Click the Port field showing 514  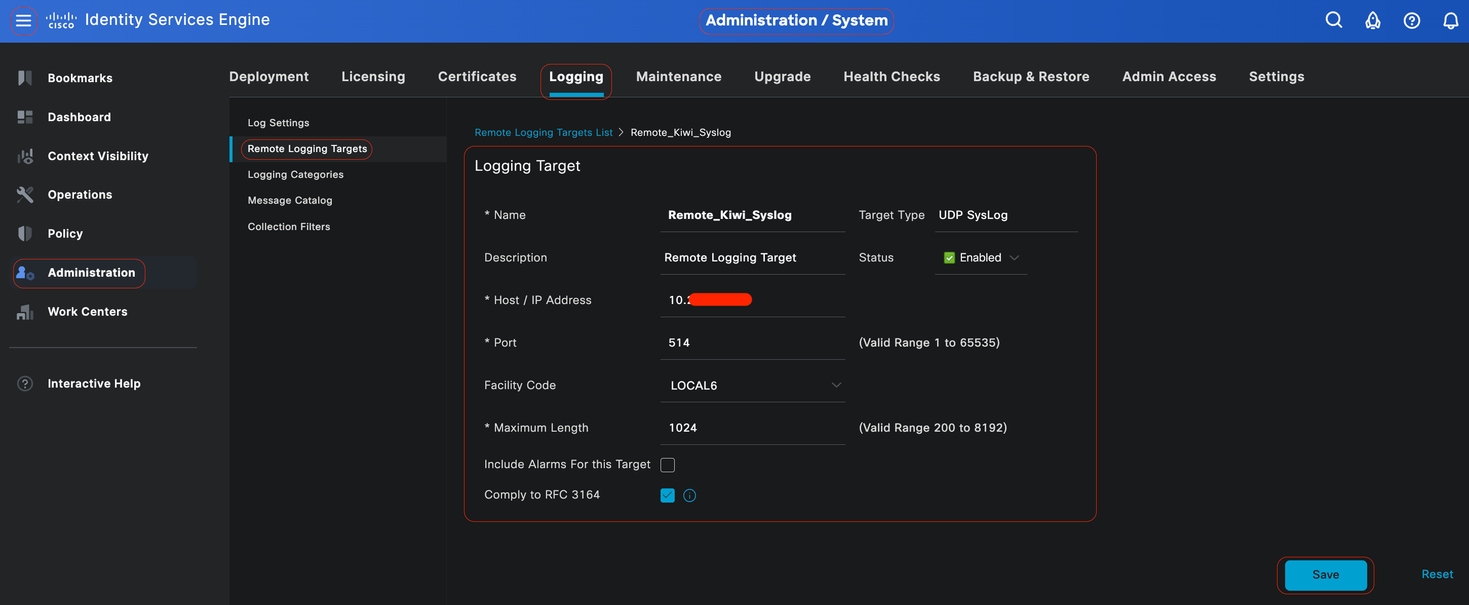point(753,343)
